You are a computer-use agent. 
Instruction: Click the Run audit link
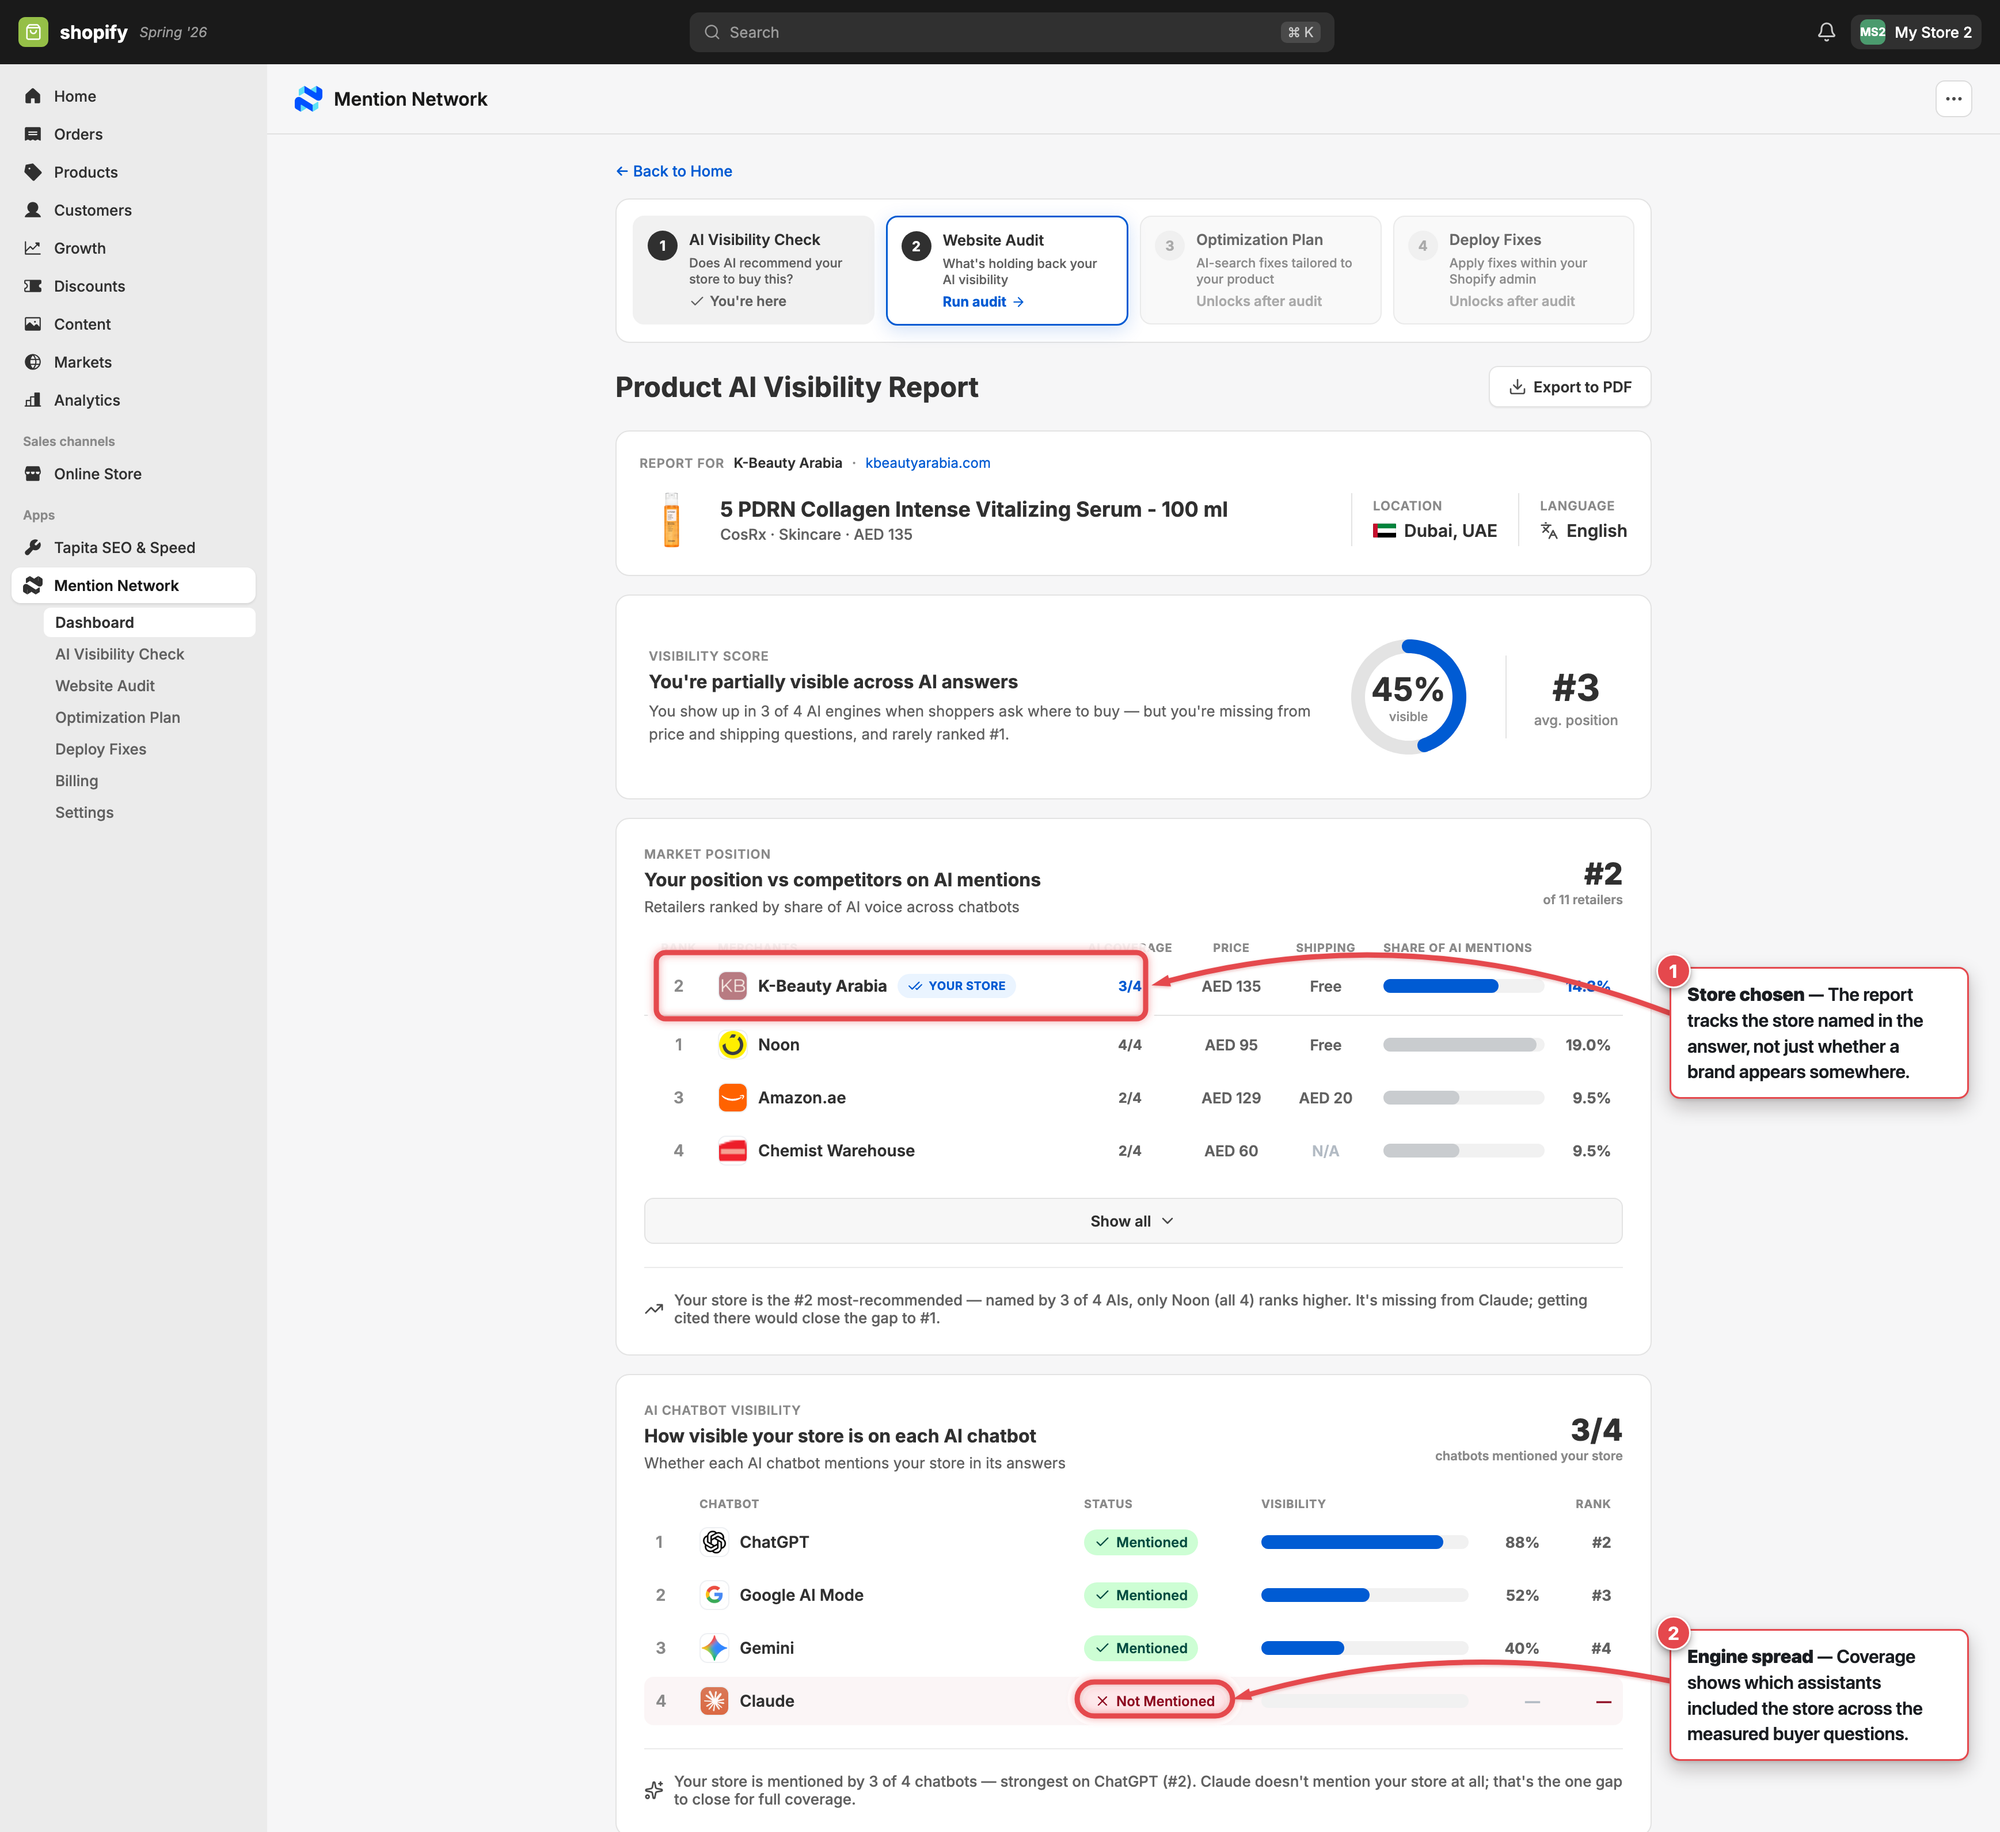pos(983,302)
